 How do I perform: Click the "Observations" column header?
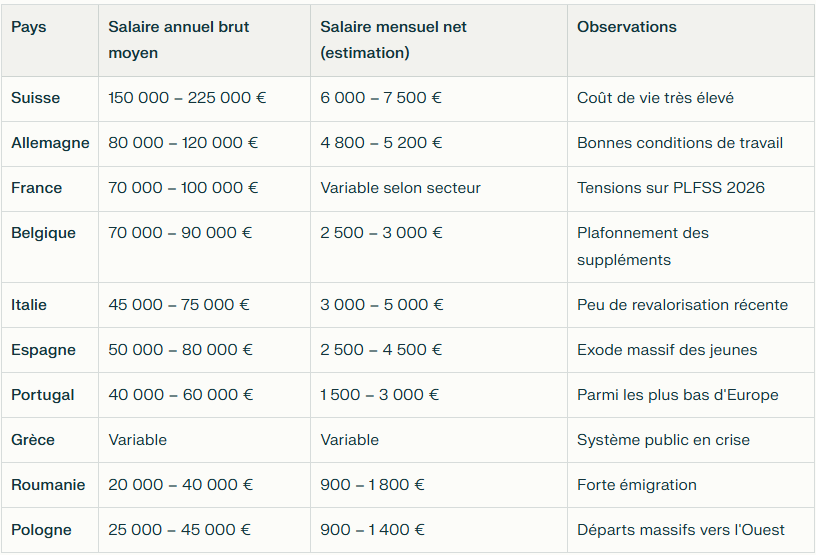click(627, 27)
